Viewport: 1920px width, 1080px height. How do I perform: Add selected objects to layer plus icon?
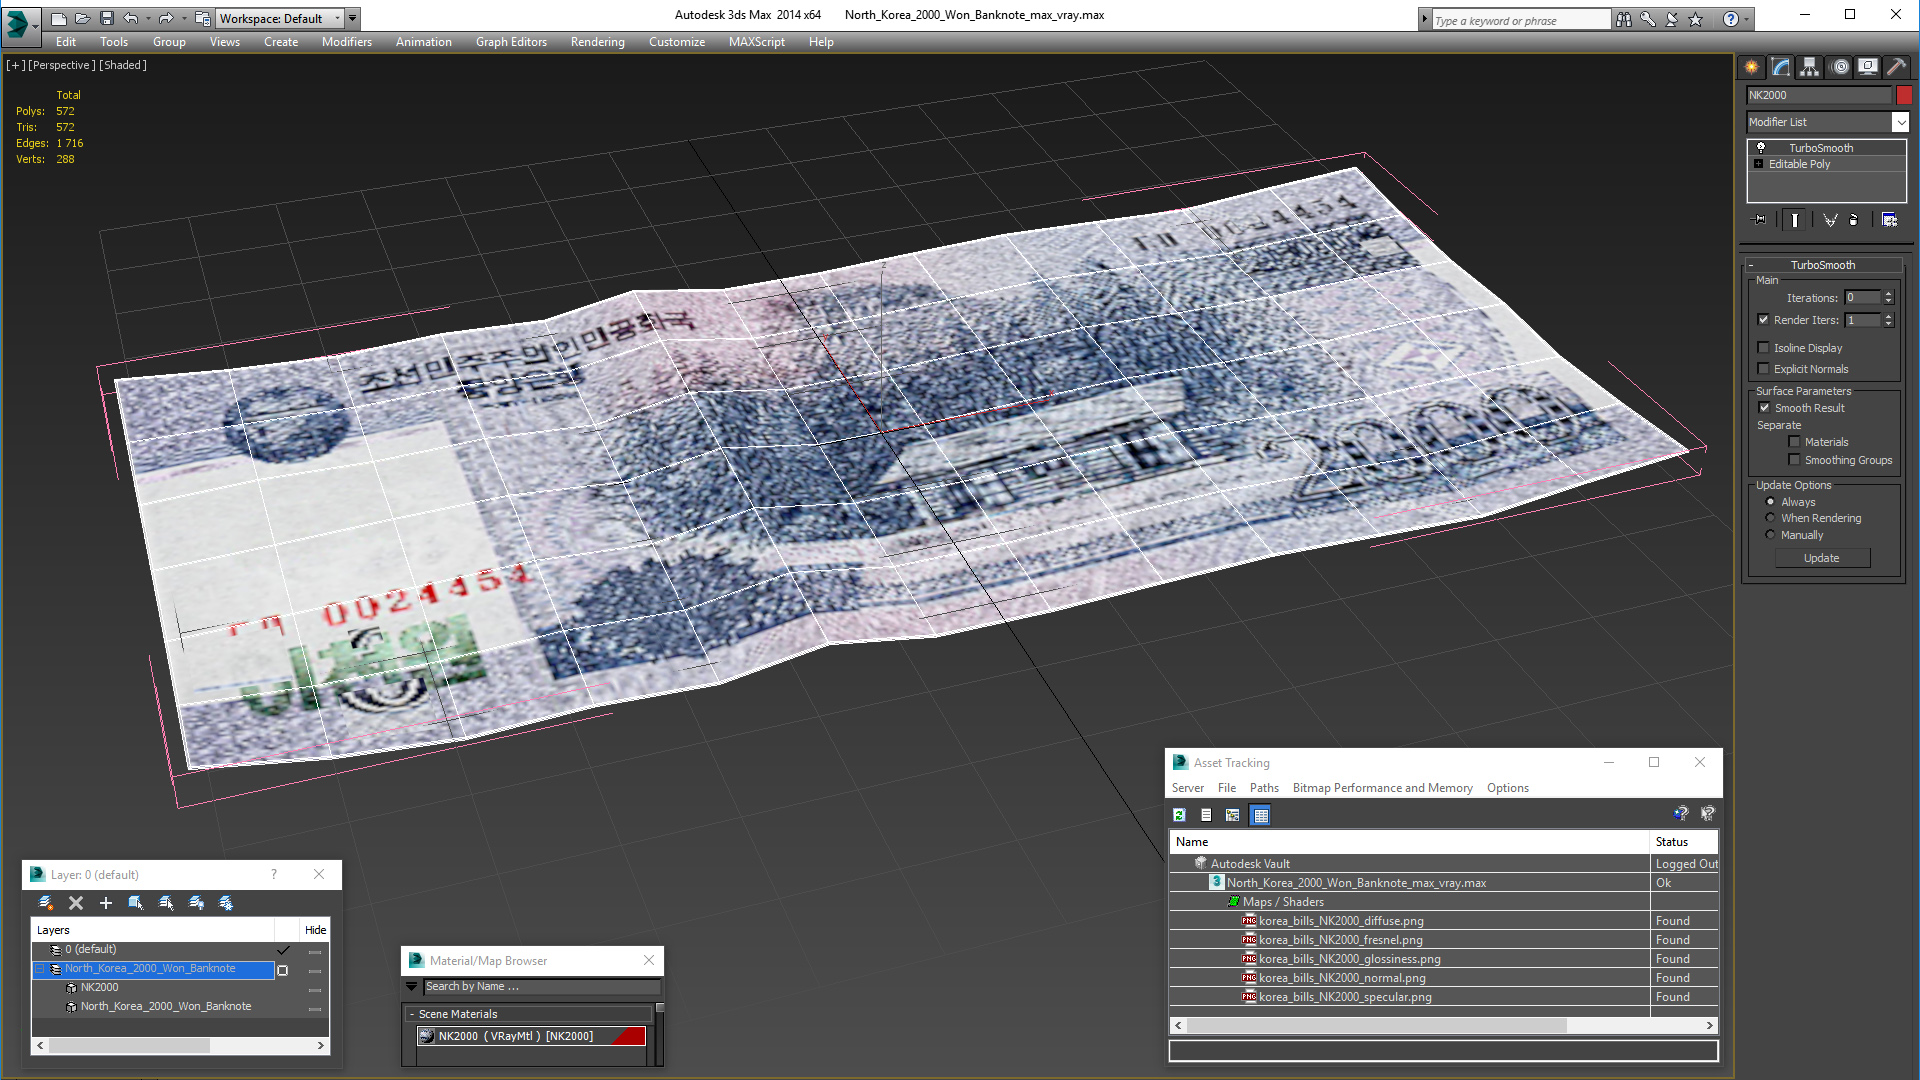pyautogui.click(x=106, y=903)
